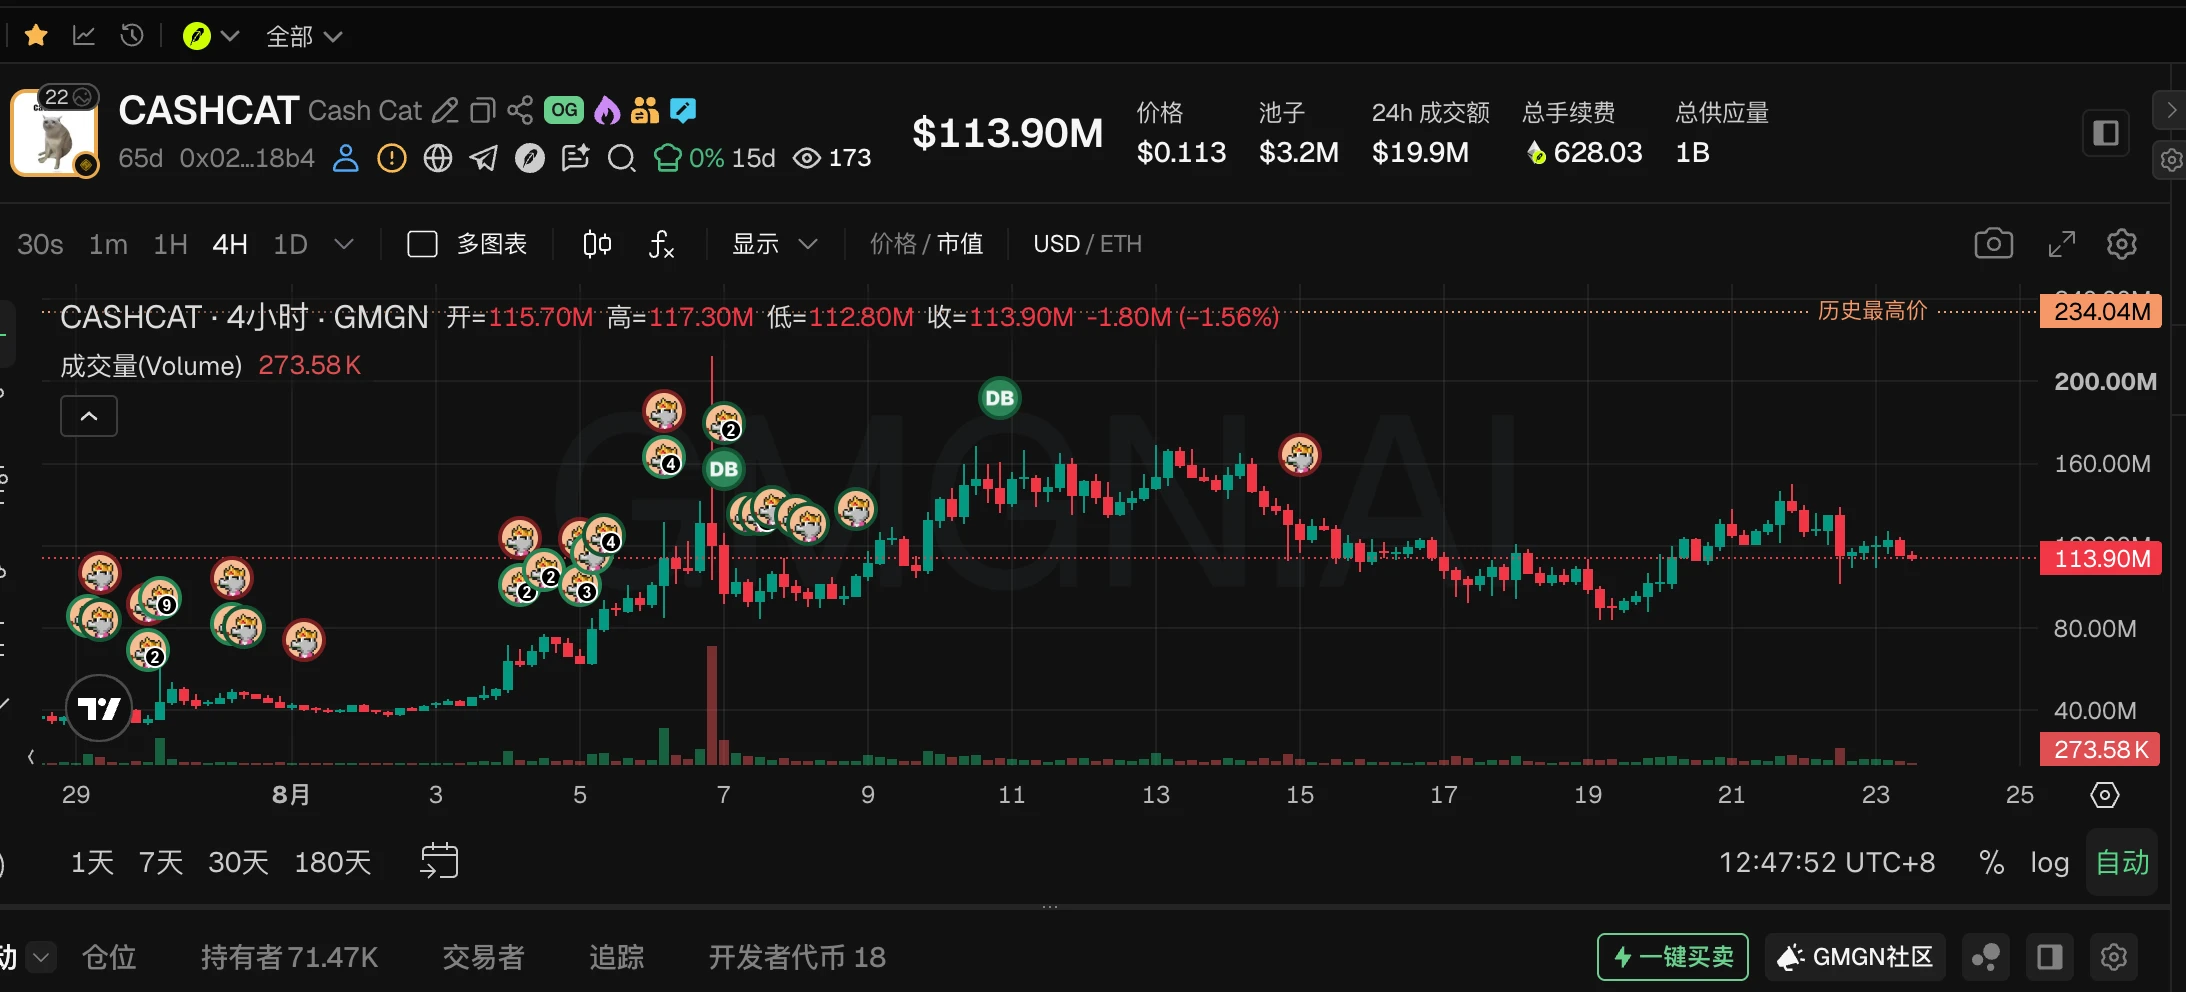
Task: Take chart snapshot with camera icon
Action: [1994, 244]
